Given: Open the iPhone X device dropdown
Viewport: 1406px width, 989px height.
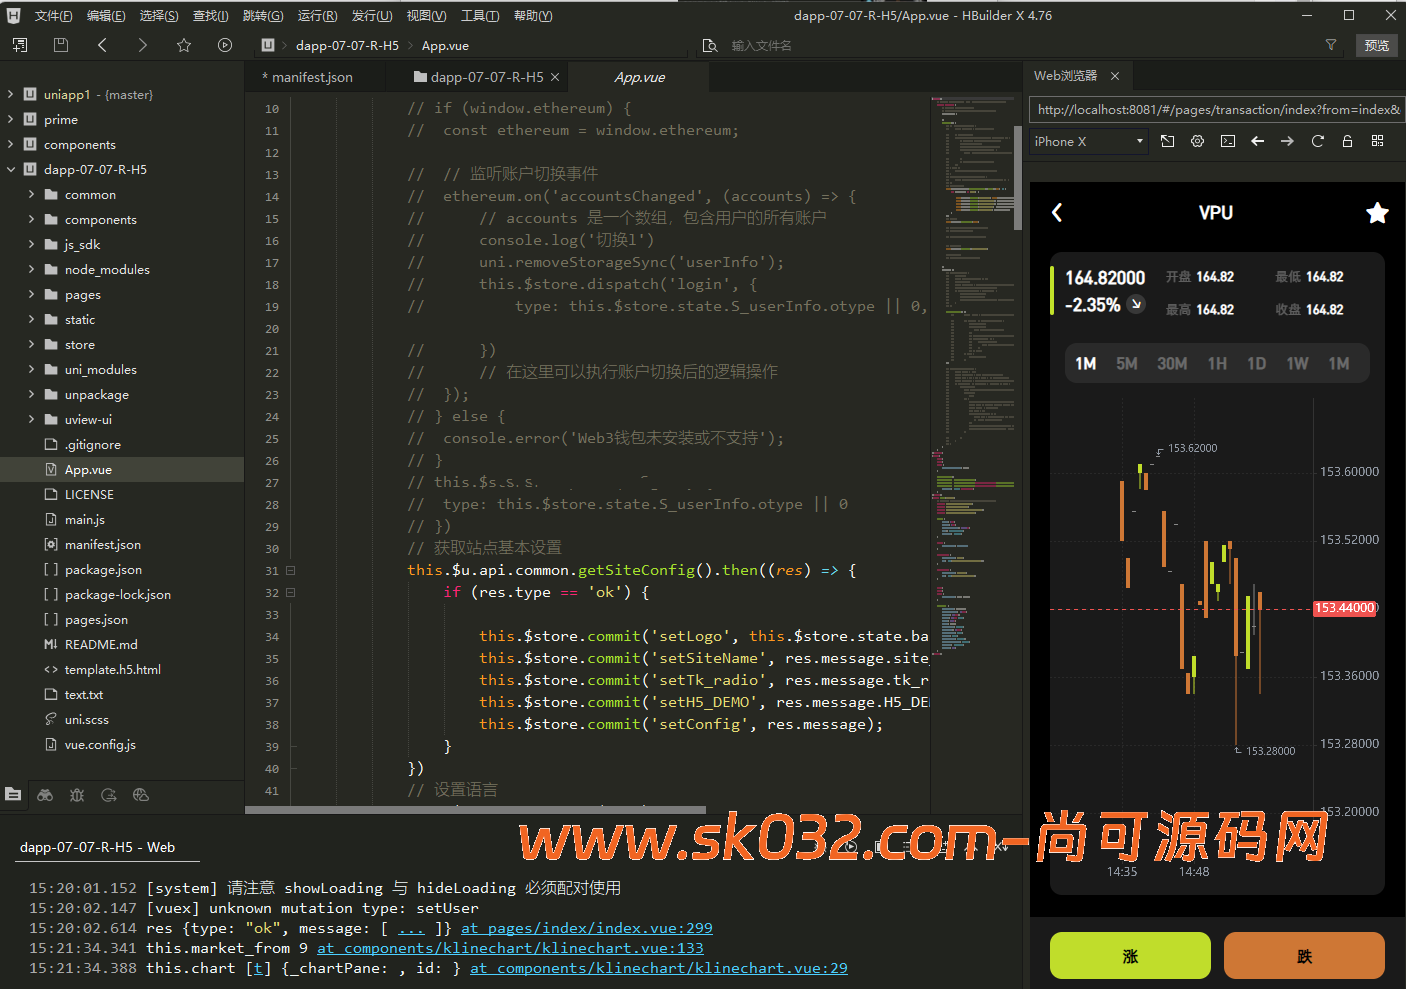Looking at the screenshot, I should (1089, 142).
